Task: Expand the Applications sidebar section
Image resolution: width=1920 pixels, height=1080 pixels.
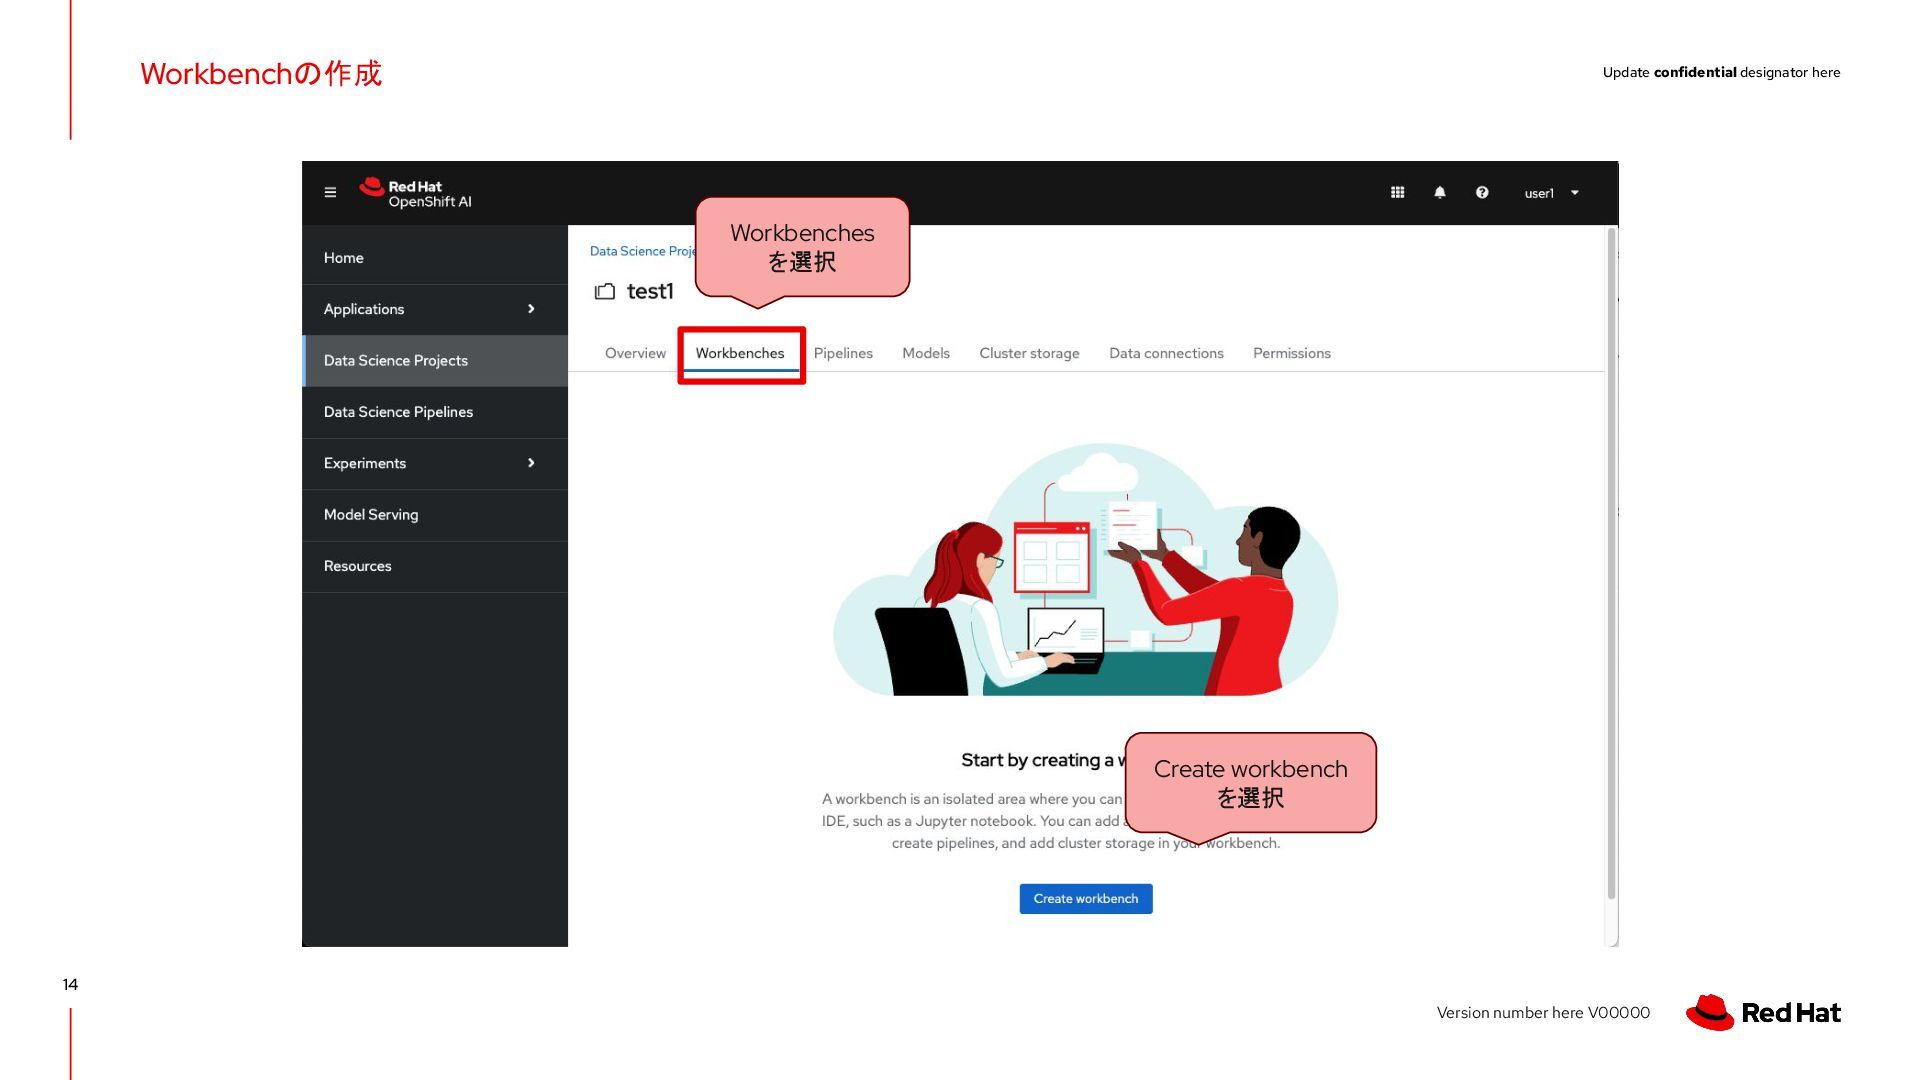Action: [x=435, y=309]
